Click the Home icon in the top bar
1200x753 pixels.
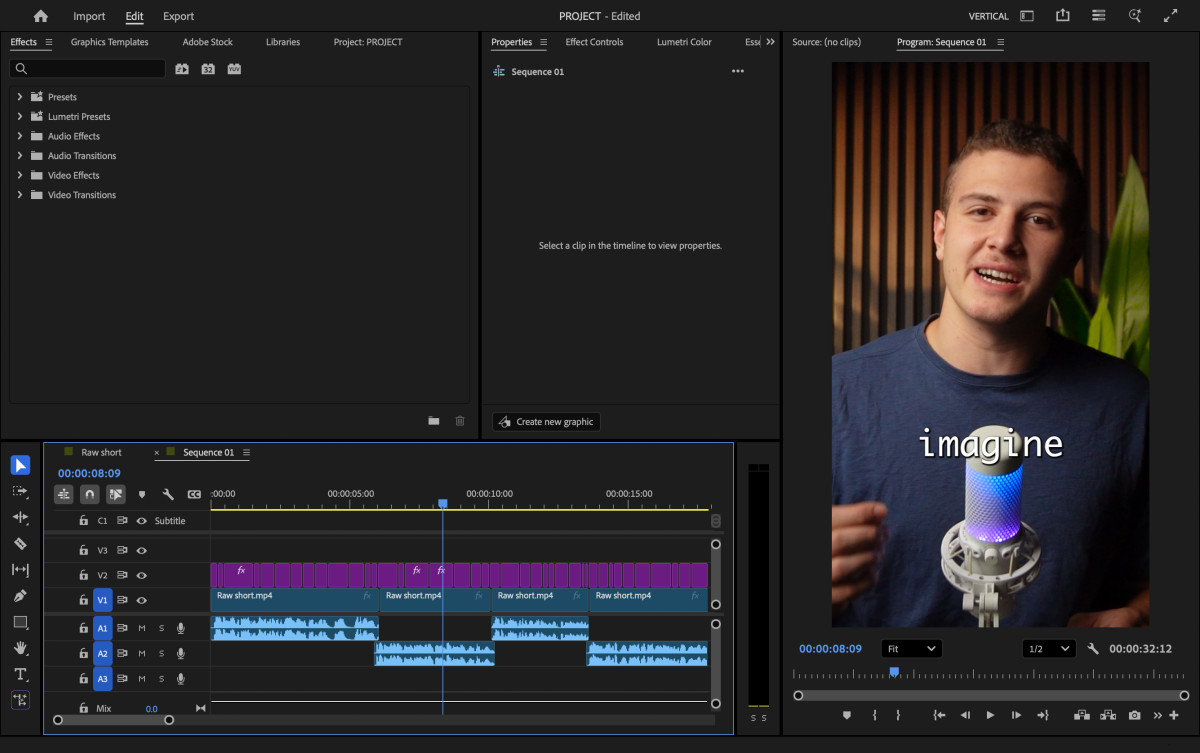(40, 16)
